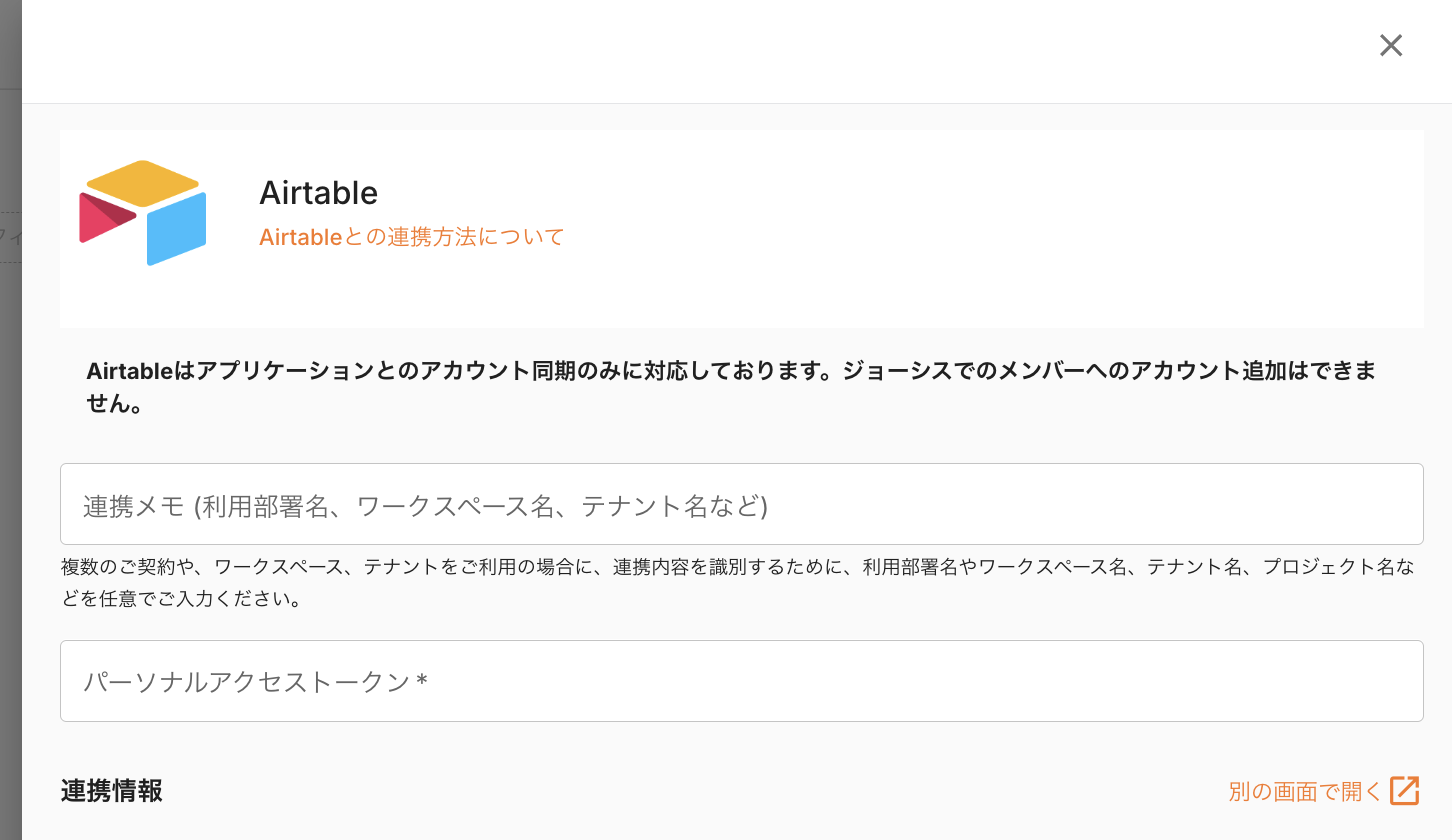Click the Airtable title heading

coord(318,192)
